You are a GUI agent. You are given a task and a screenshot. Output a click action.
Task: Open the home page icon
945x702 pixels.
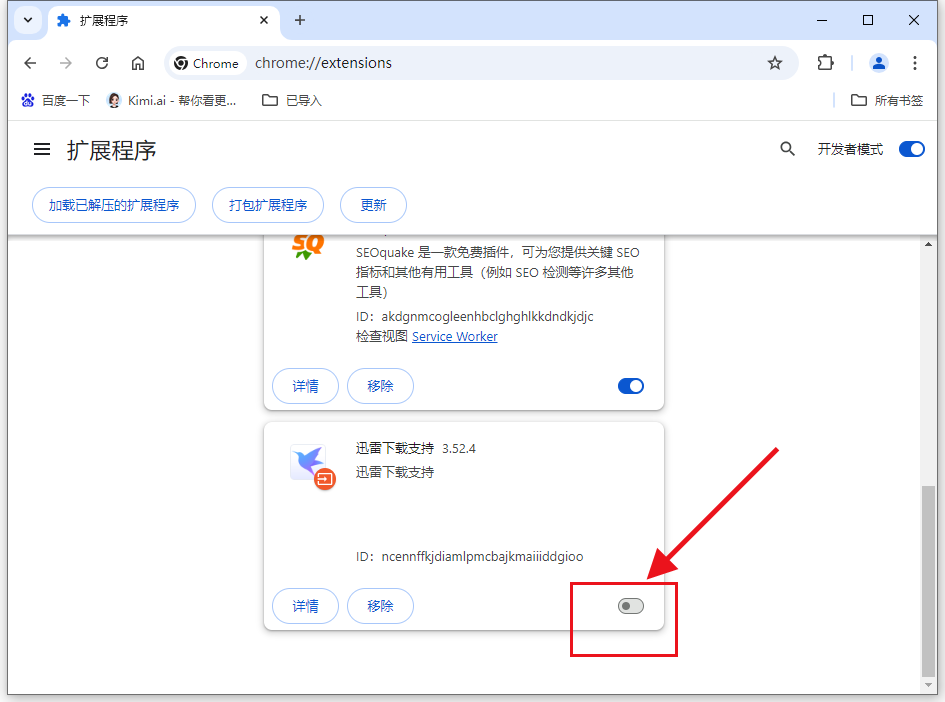[x=138, y=63]
